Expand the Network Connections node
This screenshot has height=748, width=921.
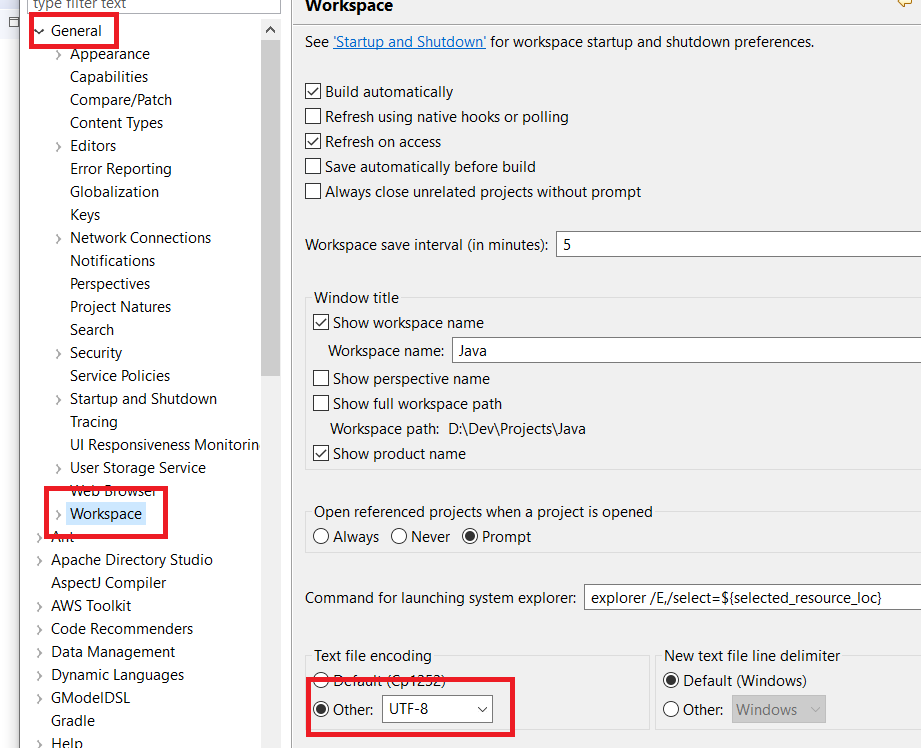click(x=59, y=238)
